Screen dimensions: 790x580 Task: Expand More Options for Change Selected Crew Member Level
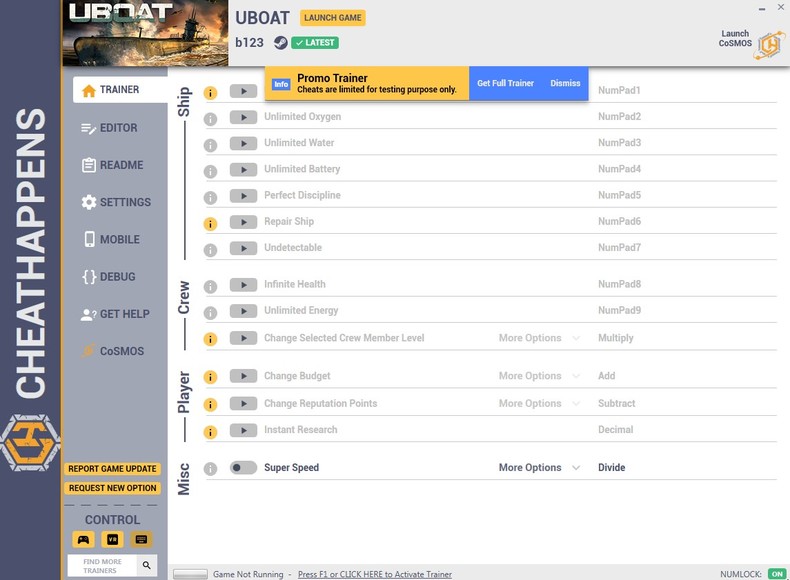click(x=539, y=338)
